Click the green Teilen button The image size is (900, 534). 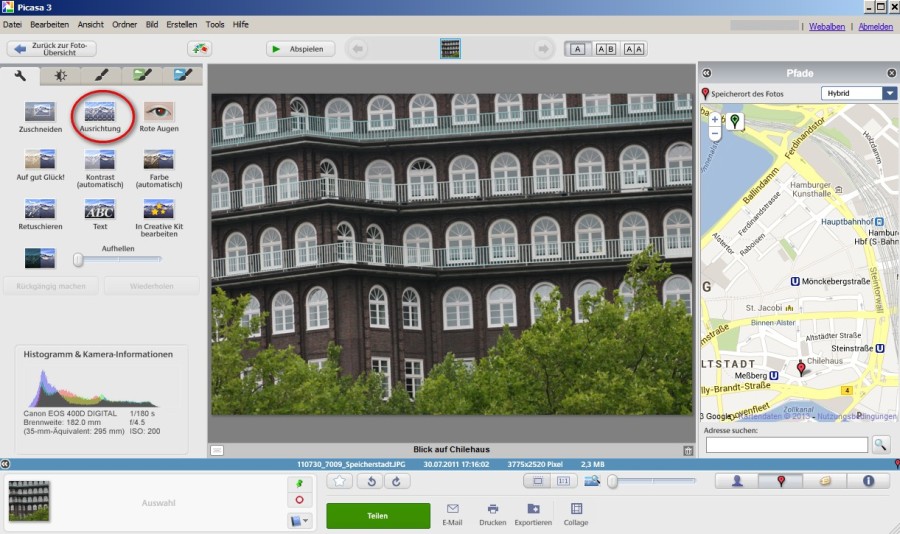378,515
